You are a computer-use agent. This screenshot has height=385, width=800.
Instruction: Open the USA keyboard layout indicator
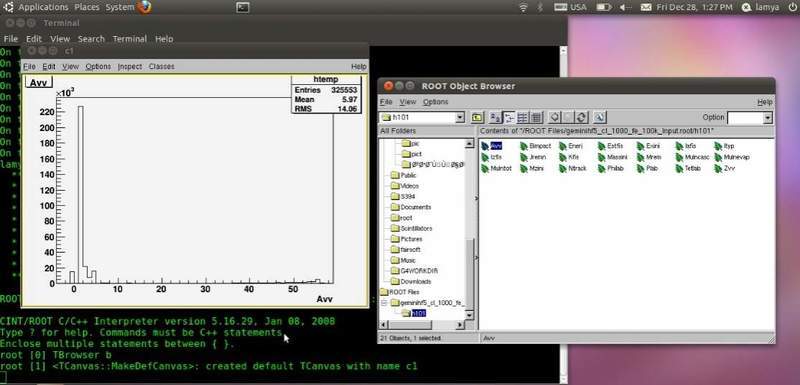pyautogui.click(x=570, y=7)
